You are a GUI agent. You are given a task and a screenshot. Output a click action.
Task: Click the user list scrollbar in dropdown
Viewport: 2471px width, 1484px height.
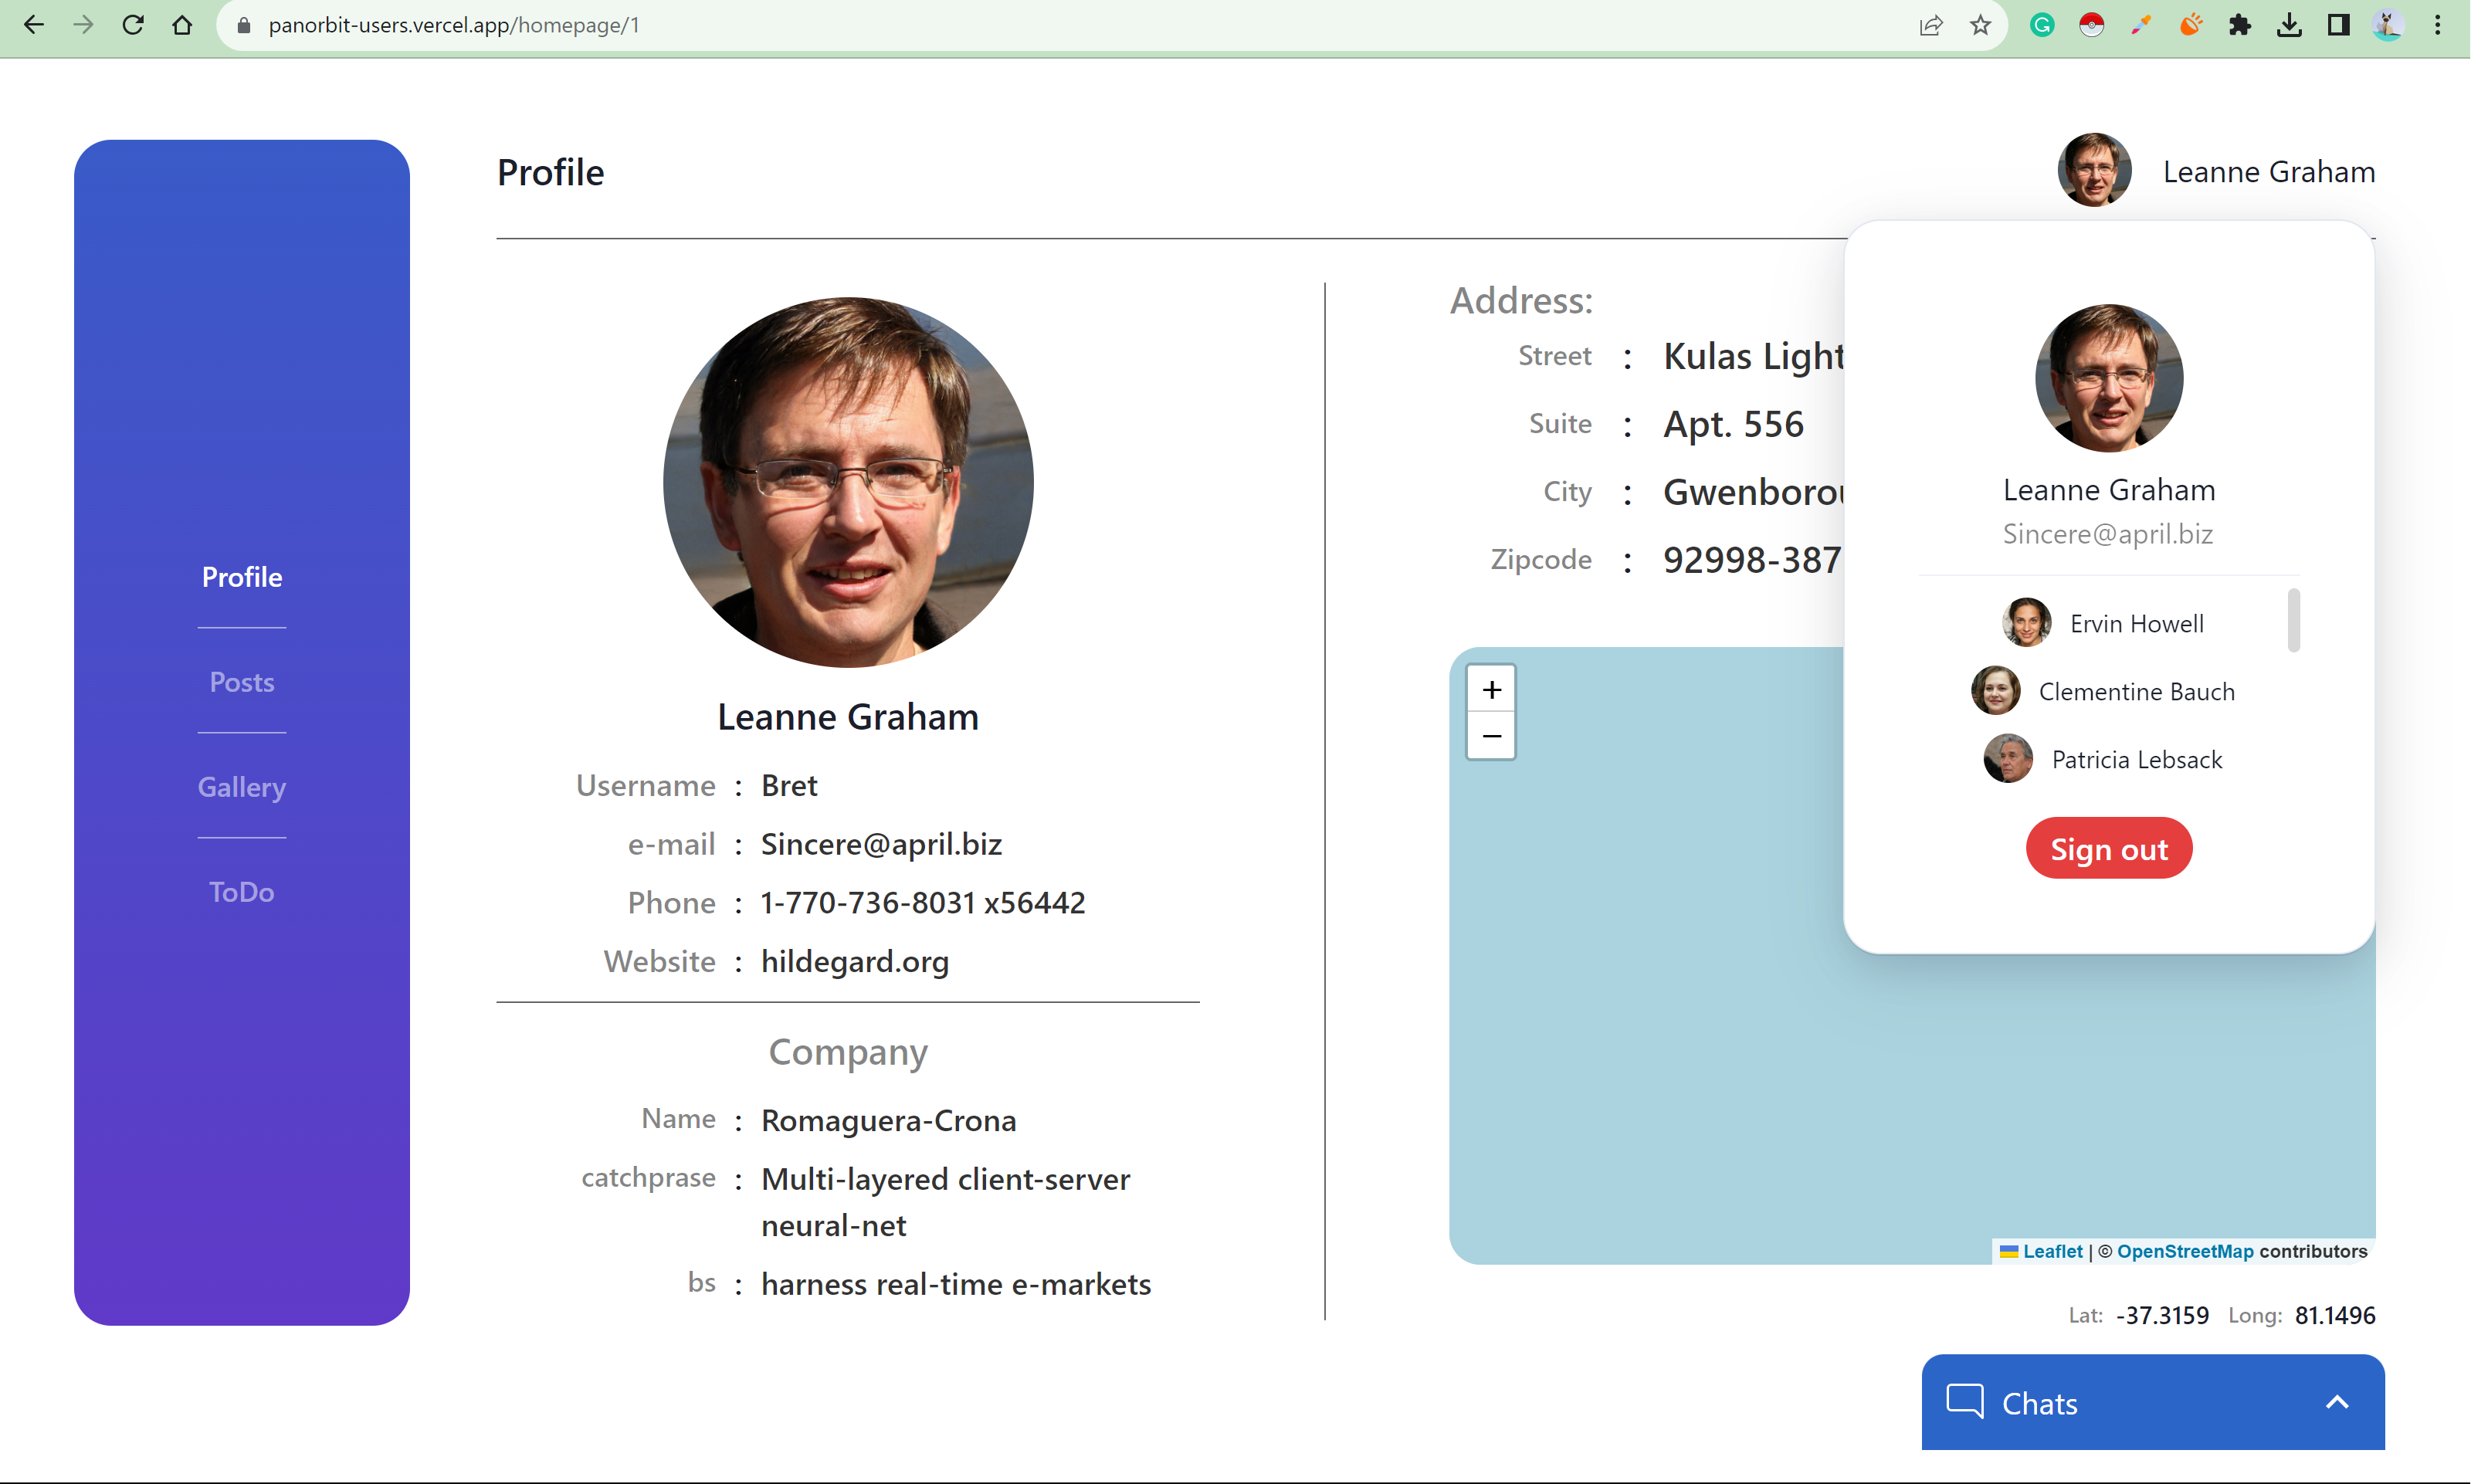tap(2293, 620)
